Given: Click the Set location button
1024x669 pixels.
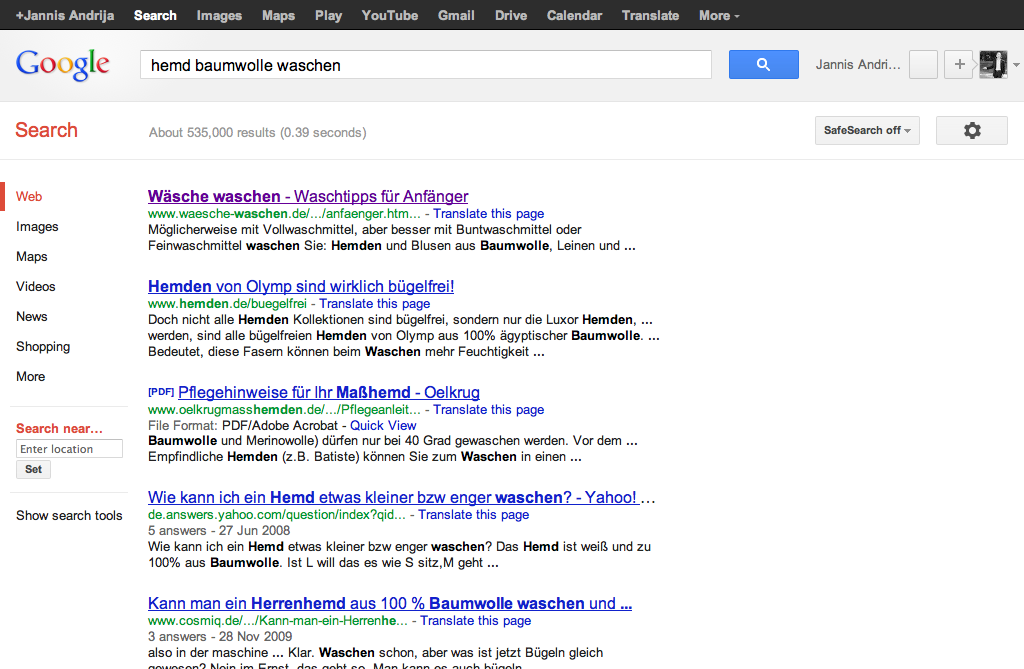Looking at the screenshot, I should coord(33,470).
